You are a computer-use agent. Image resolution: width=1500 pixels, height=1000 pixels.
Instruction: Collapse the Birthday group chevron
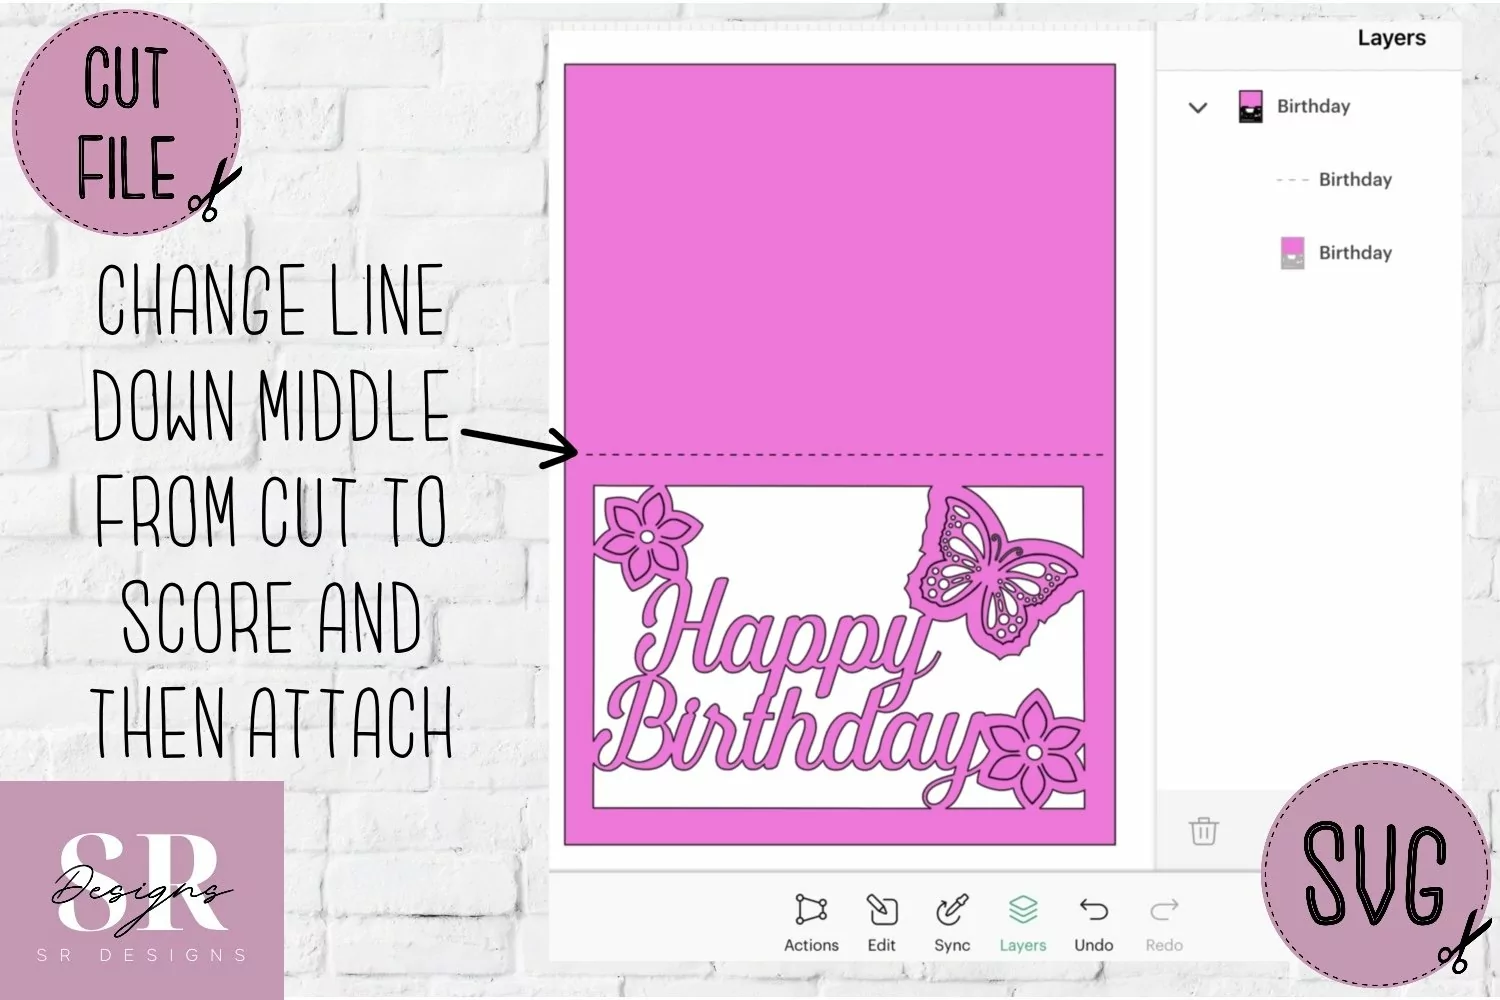point(1198,107)
